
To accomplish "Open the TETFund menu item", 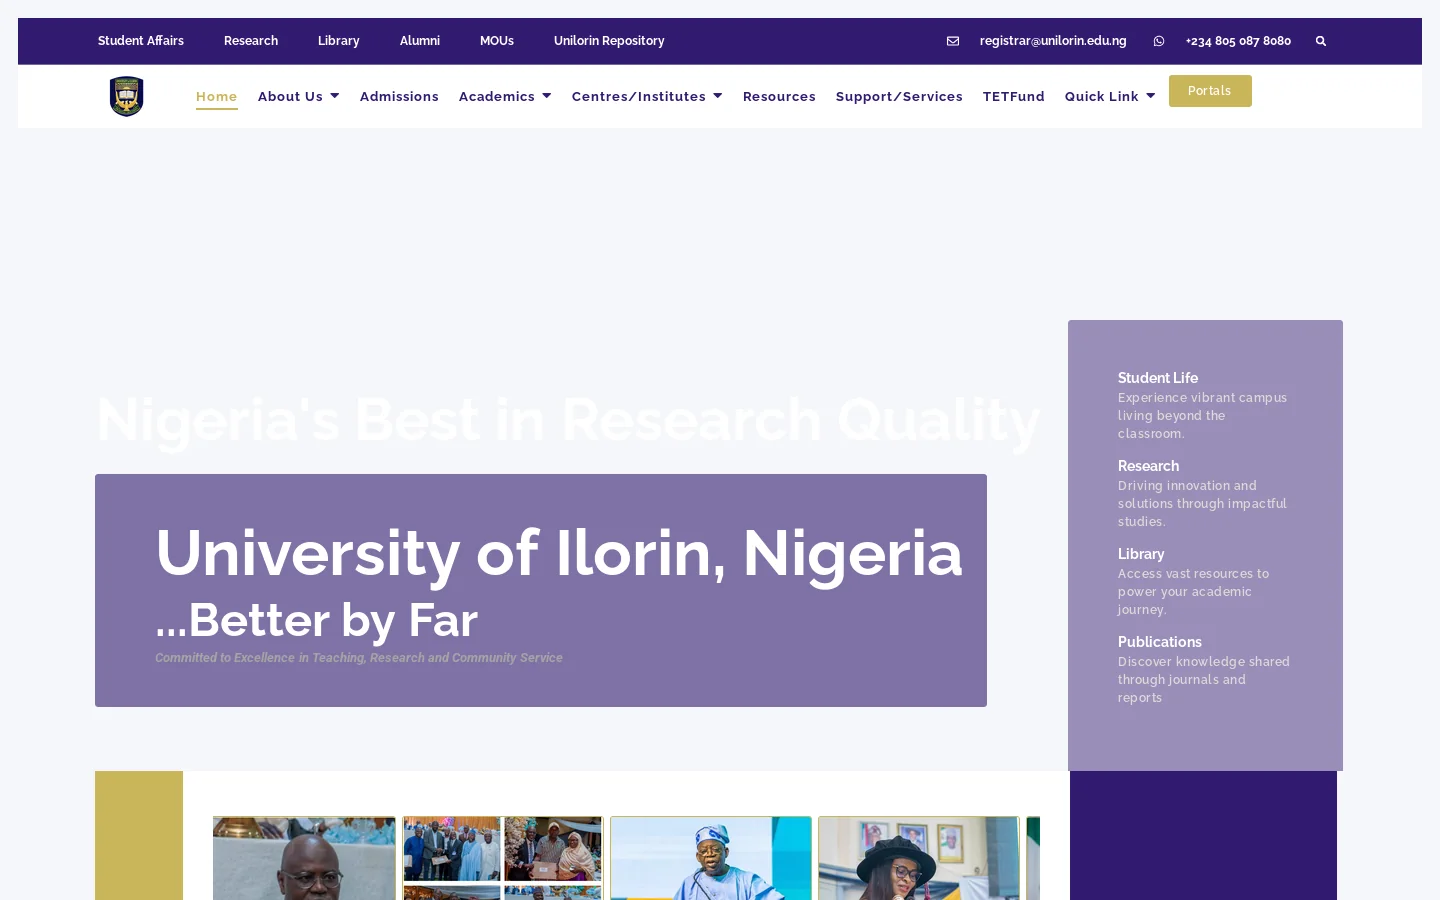I will [1014, 97].
